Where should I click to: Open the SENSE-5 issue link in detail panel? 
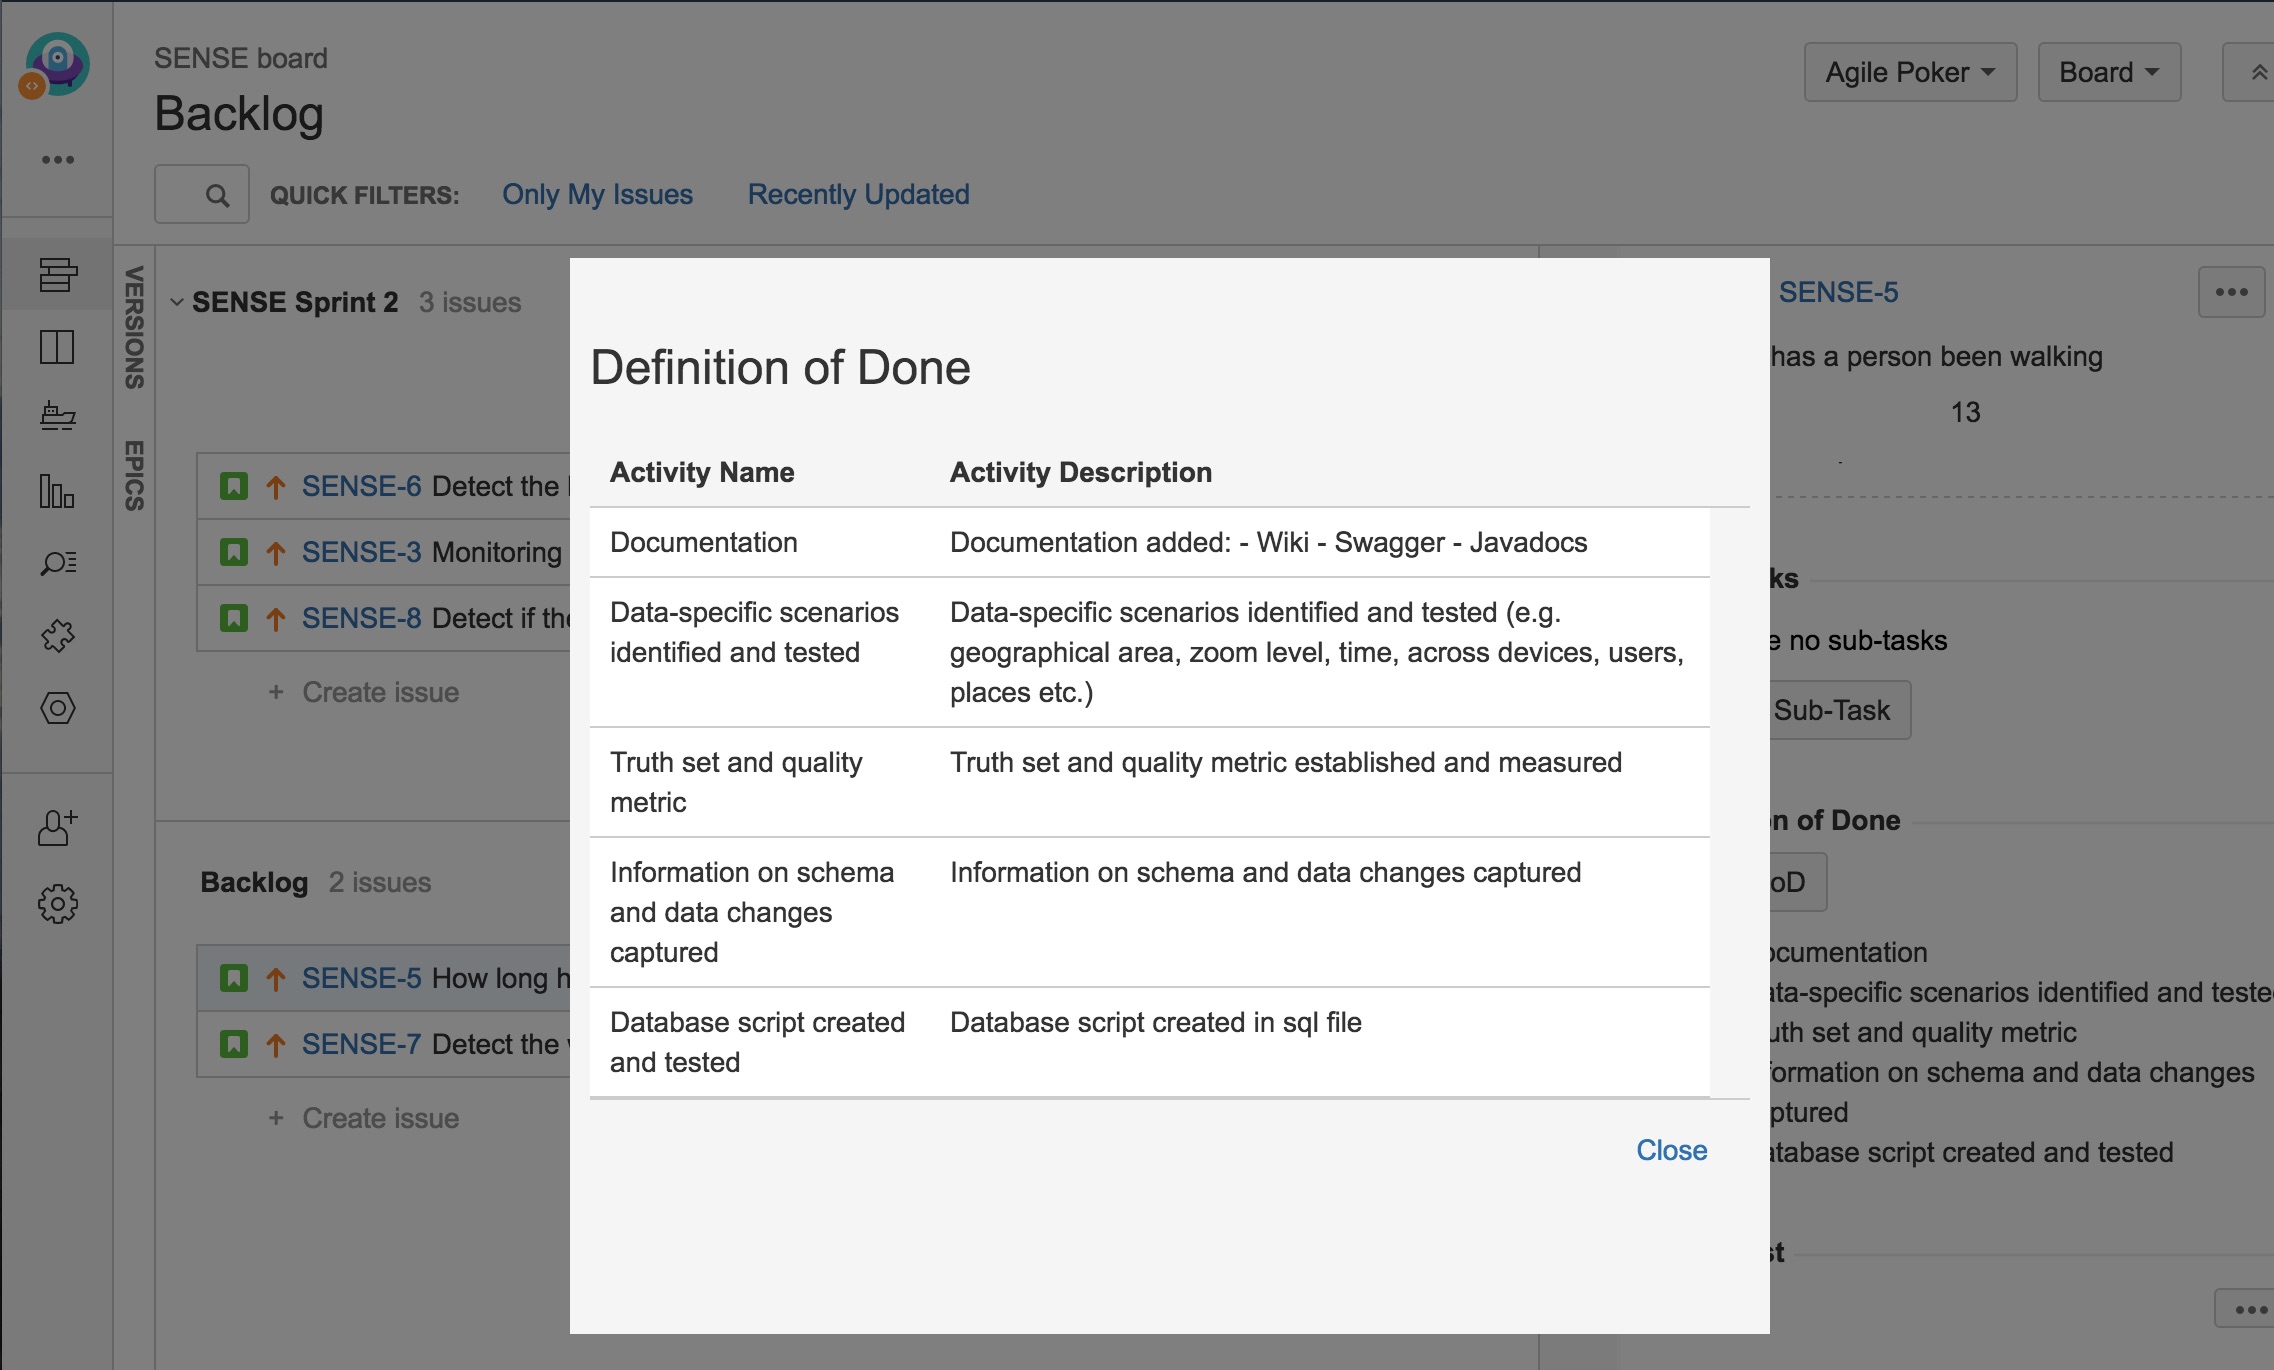1837,292
